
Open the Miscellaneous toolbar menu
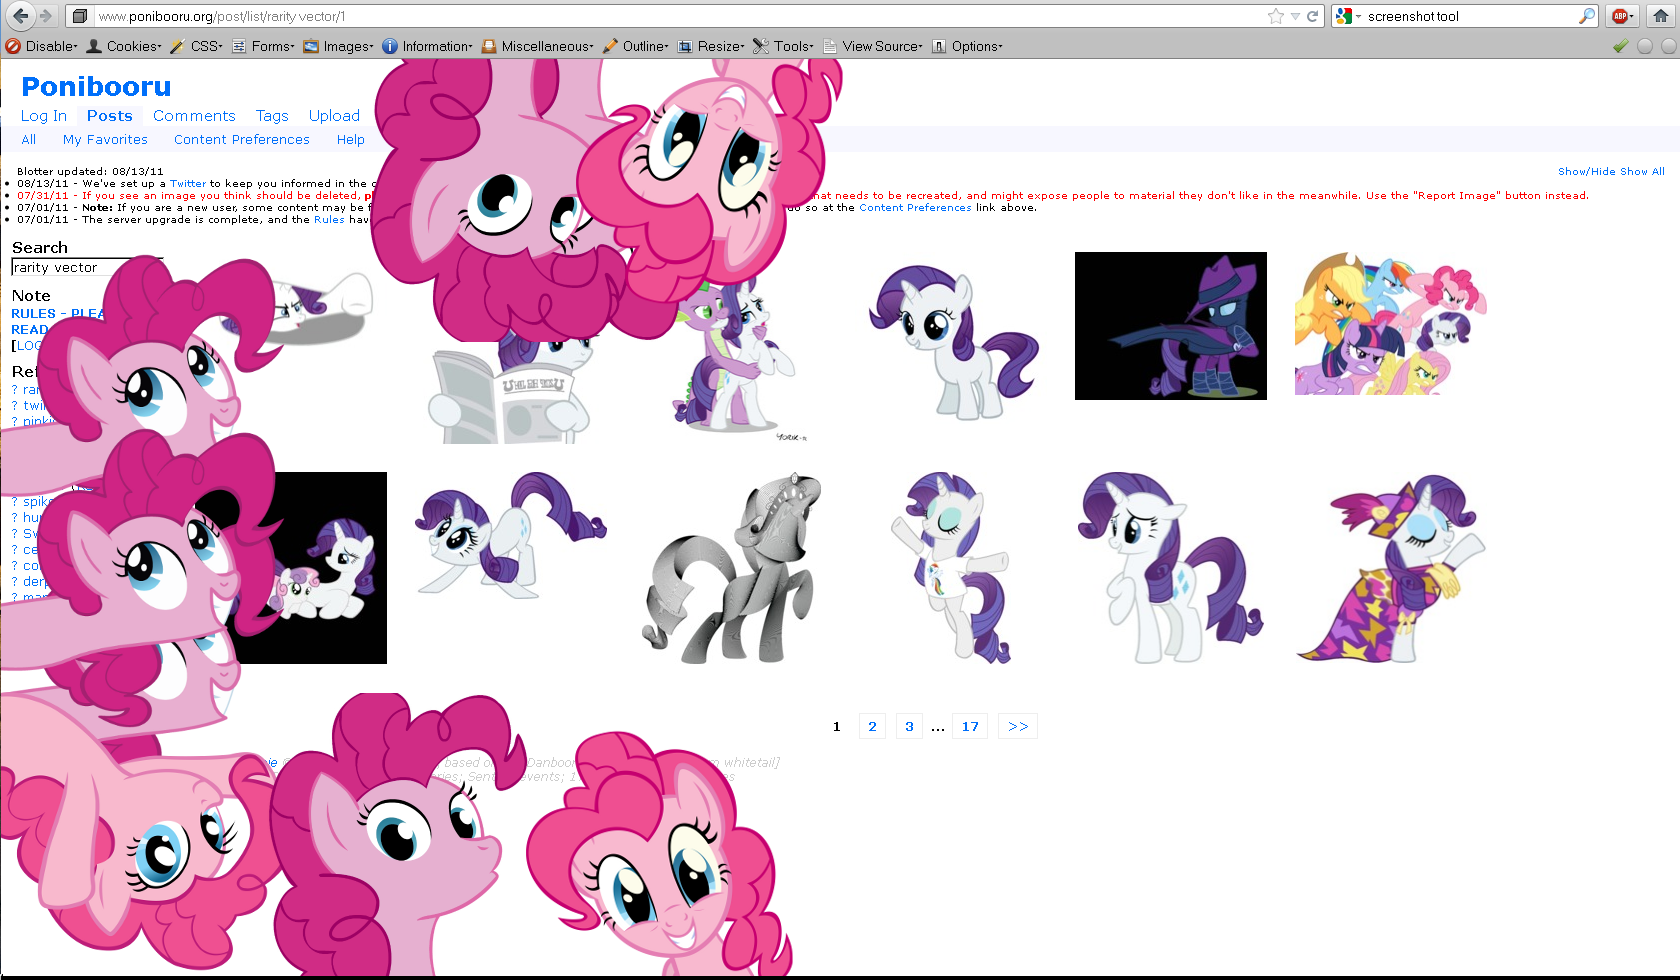click(x=538, y=46)
